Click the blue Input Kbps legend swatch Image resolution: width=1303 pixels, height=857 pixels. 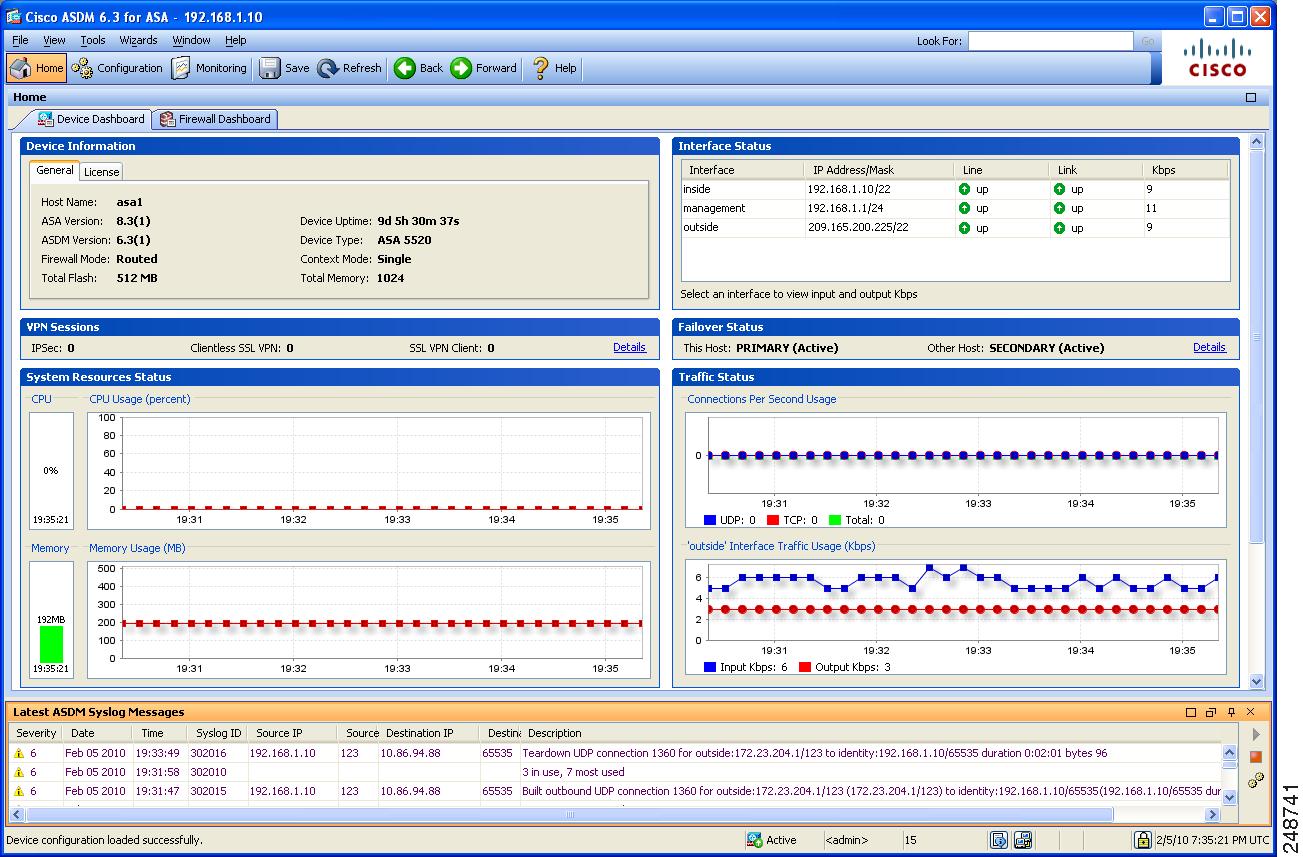tap(710, 667)
